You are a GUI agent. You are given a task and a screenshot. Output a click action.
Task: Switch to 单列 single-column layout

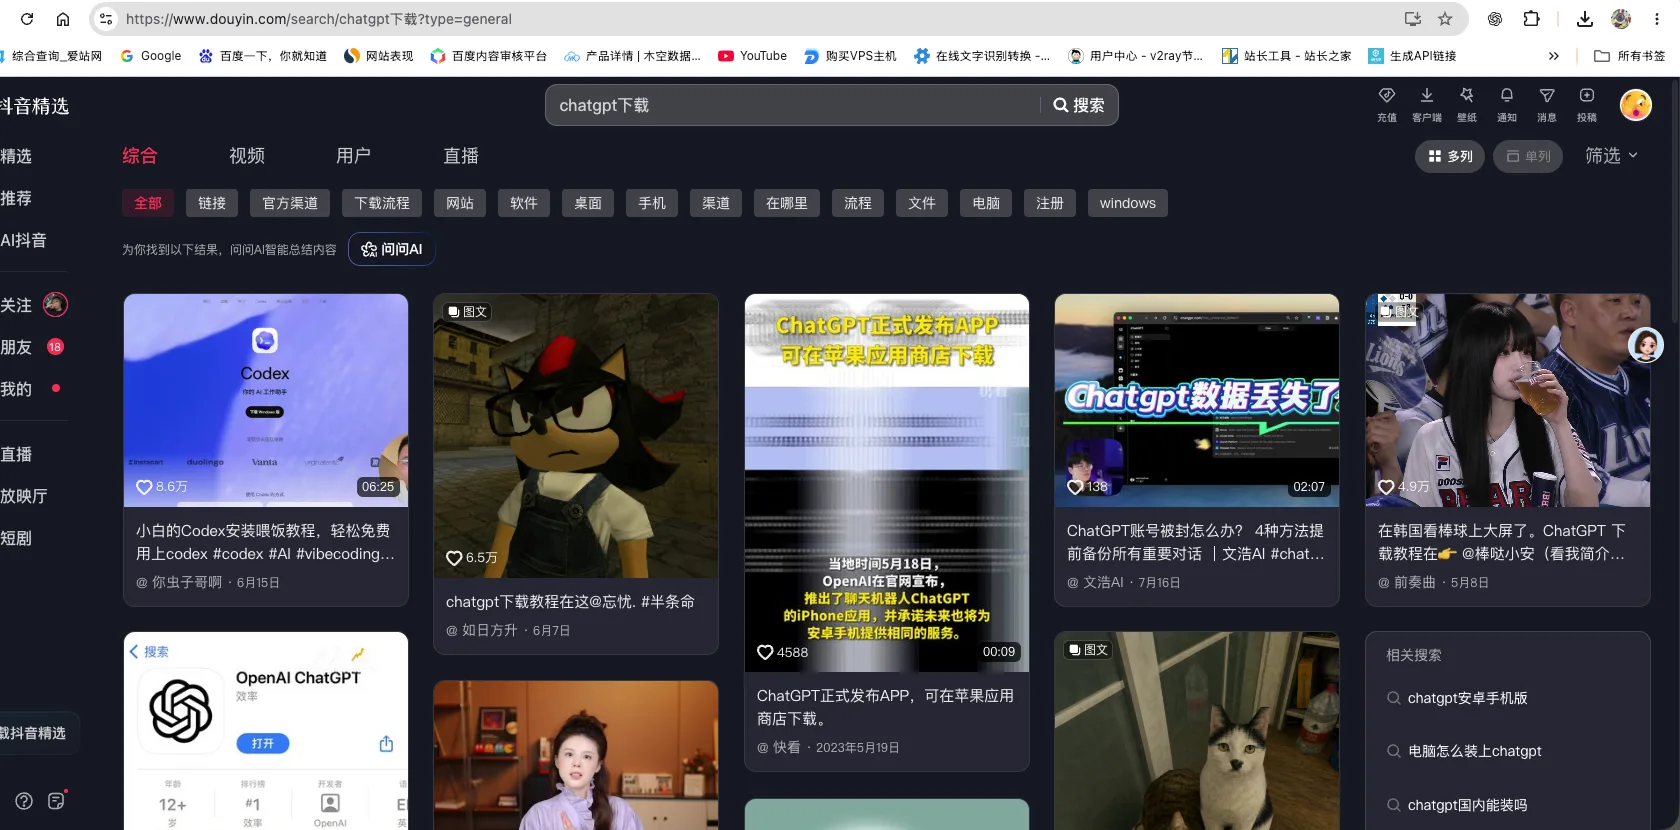click(1528, 156)
